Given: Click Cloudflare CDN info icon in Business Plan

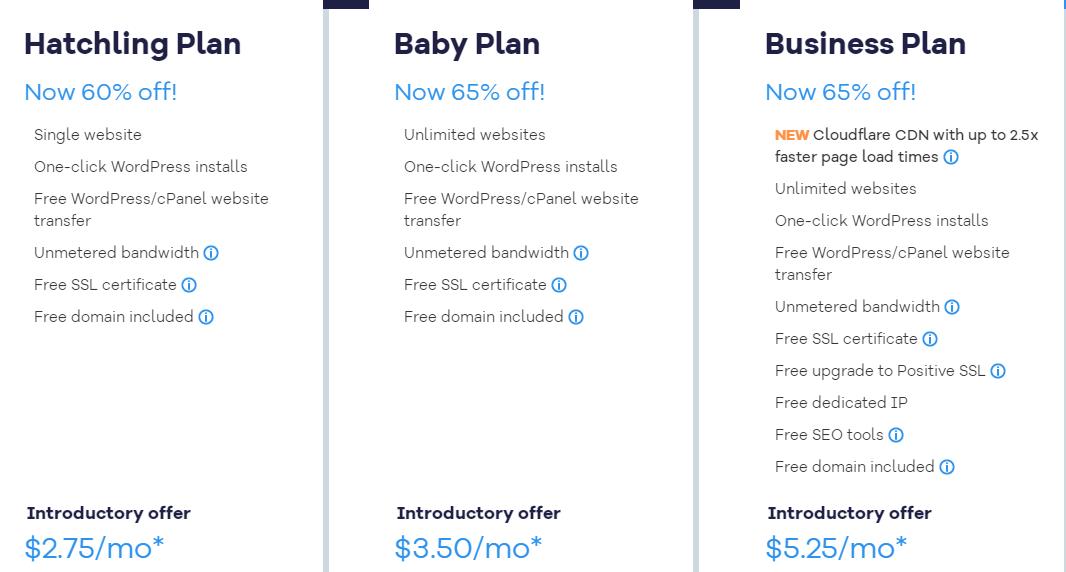Looking at the screenshot, I should tap(951, 157).
